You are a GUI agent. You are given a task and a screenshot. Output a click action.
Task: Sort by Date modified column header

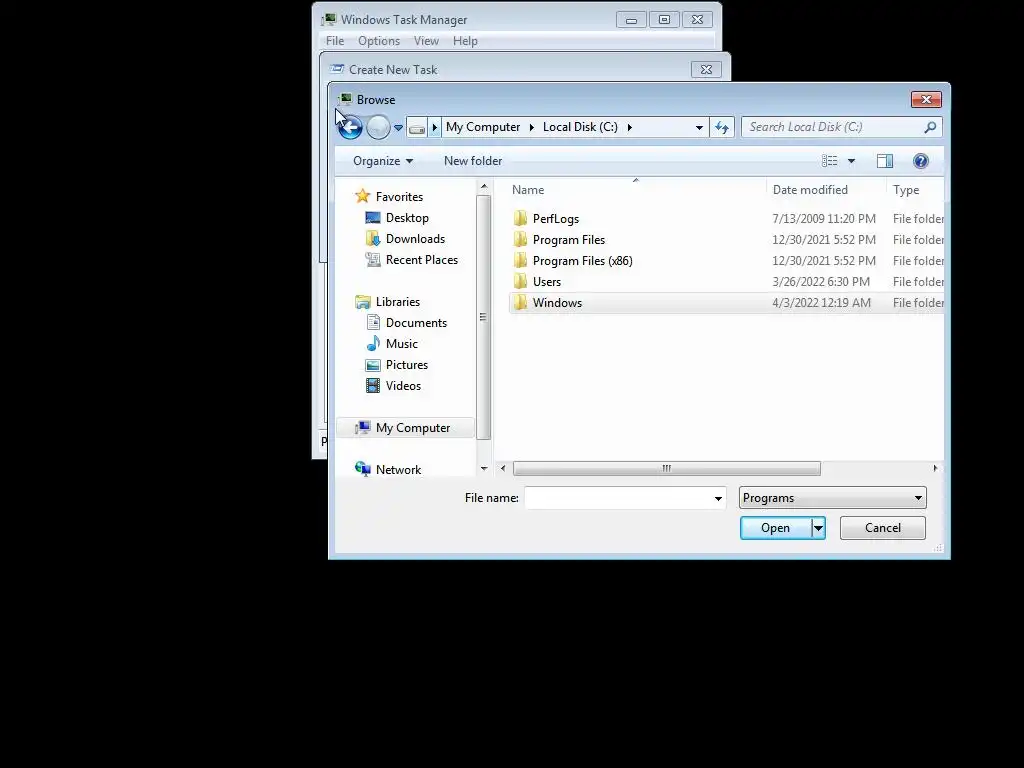click(810, 189)
